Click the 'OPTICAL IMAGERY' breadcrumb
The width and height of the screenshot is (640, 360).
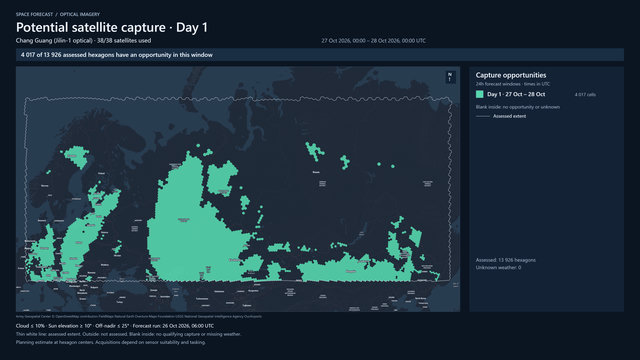coord(80,14)
